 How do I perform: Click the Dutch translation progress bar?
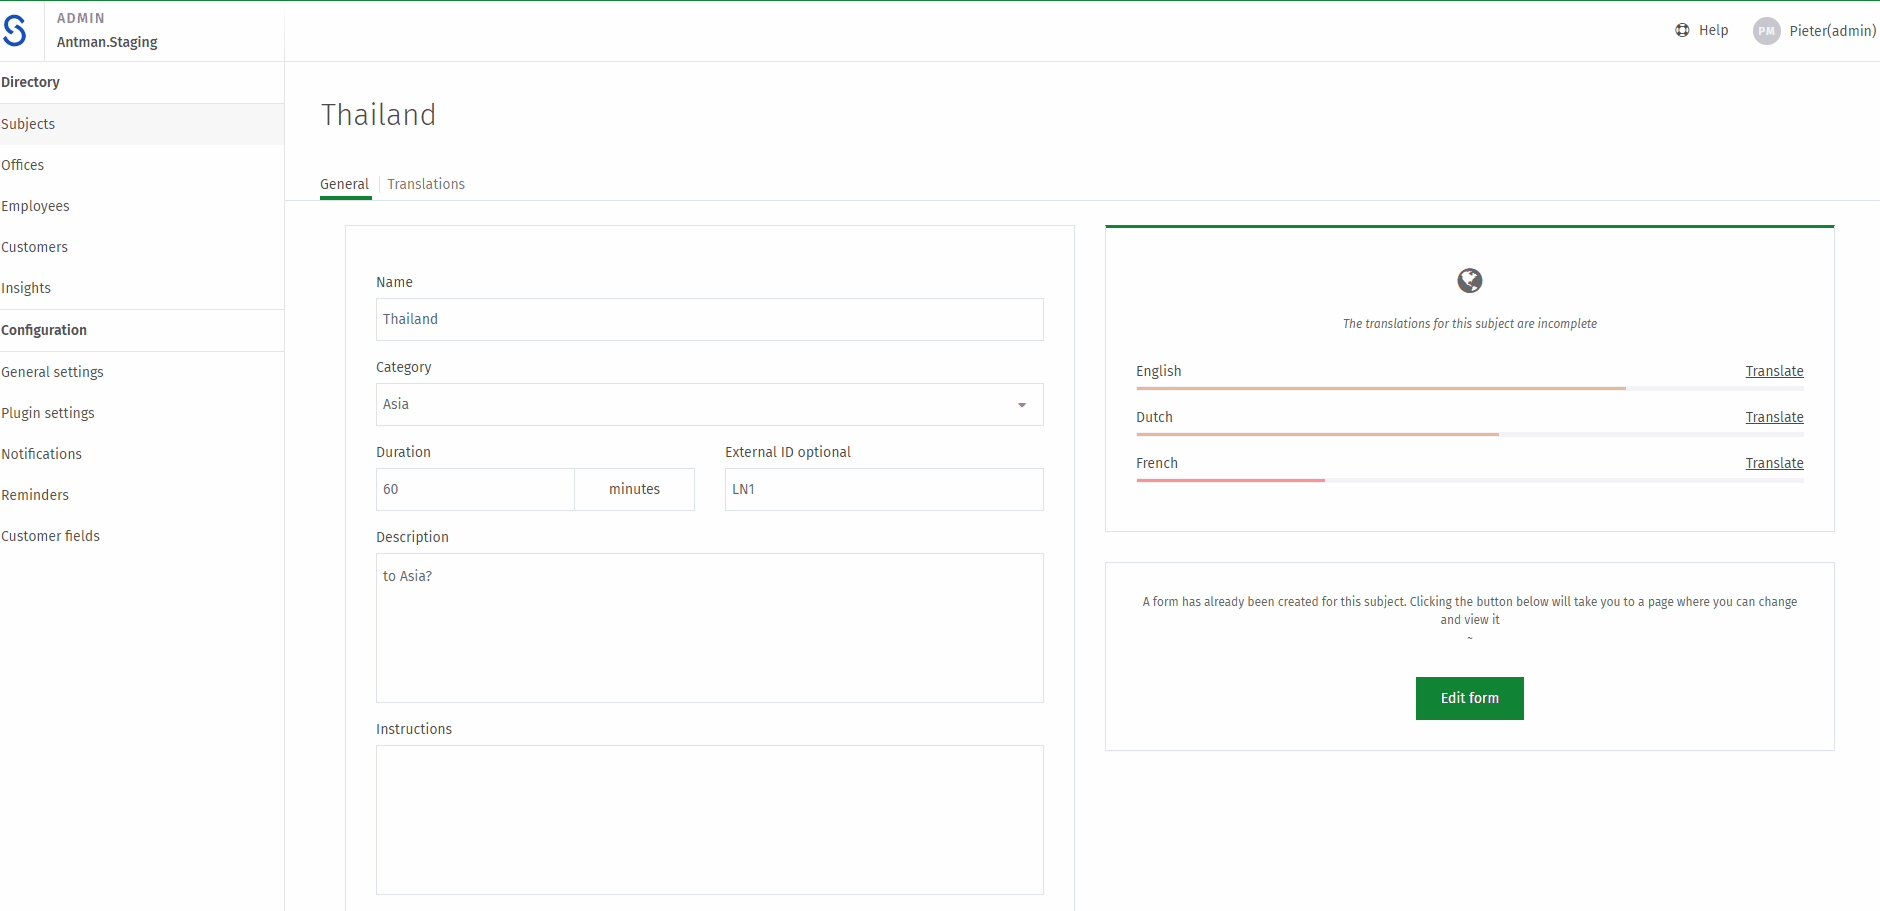1469,434
